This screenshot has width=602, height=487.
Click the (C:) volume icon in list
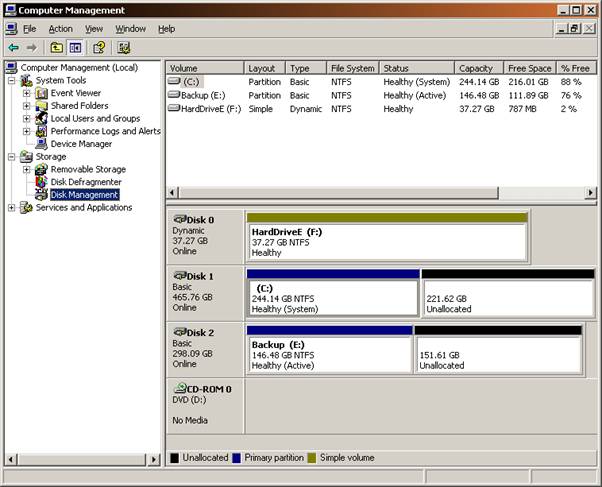tap(174, 81)
